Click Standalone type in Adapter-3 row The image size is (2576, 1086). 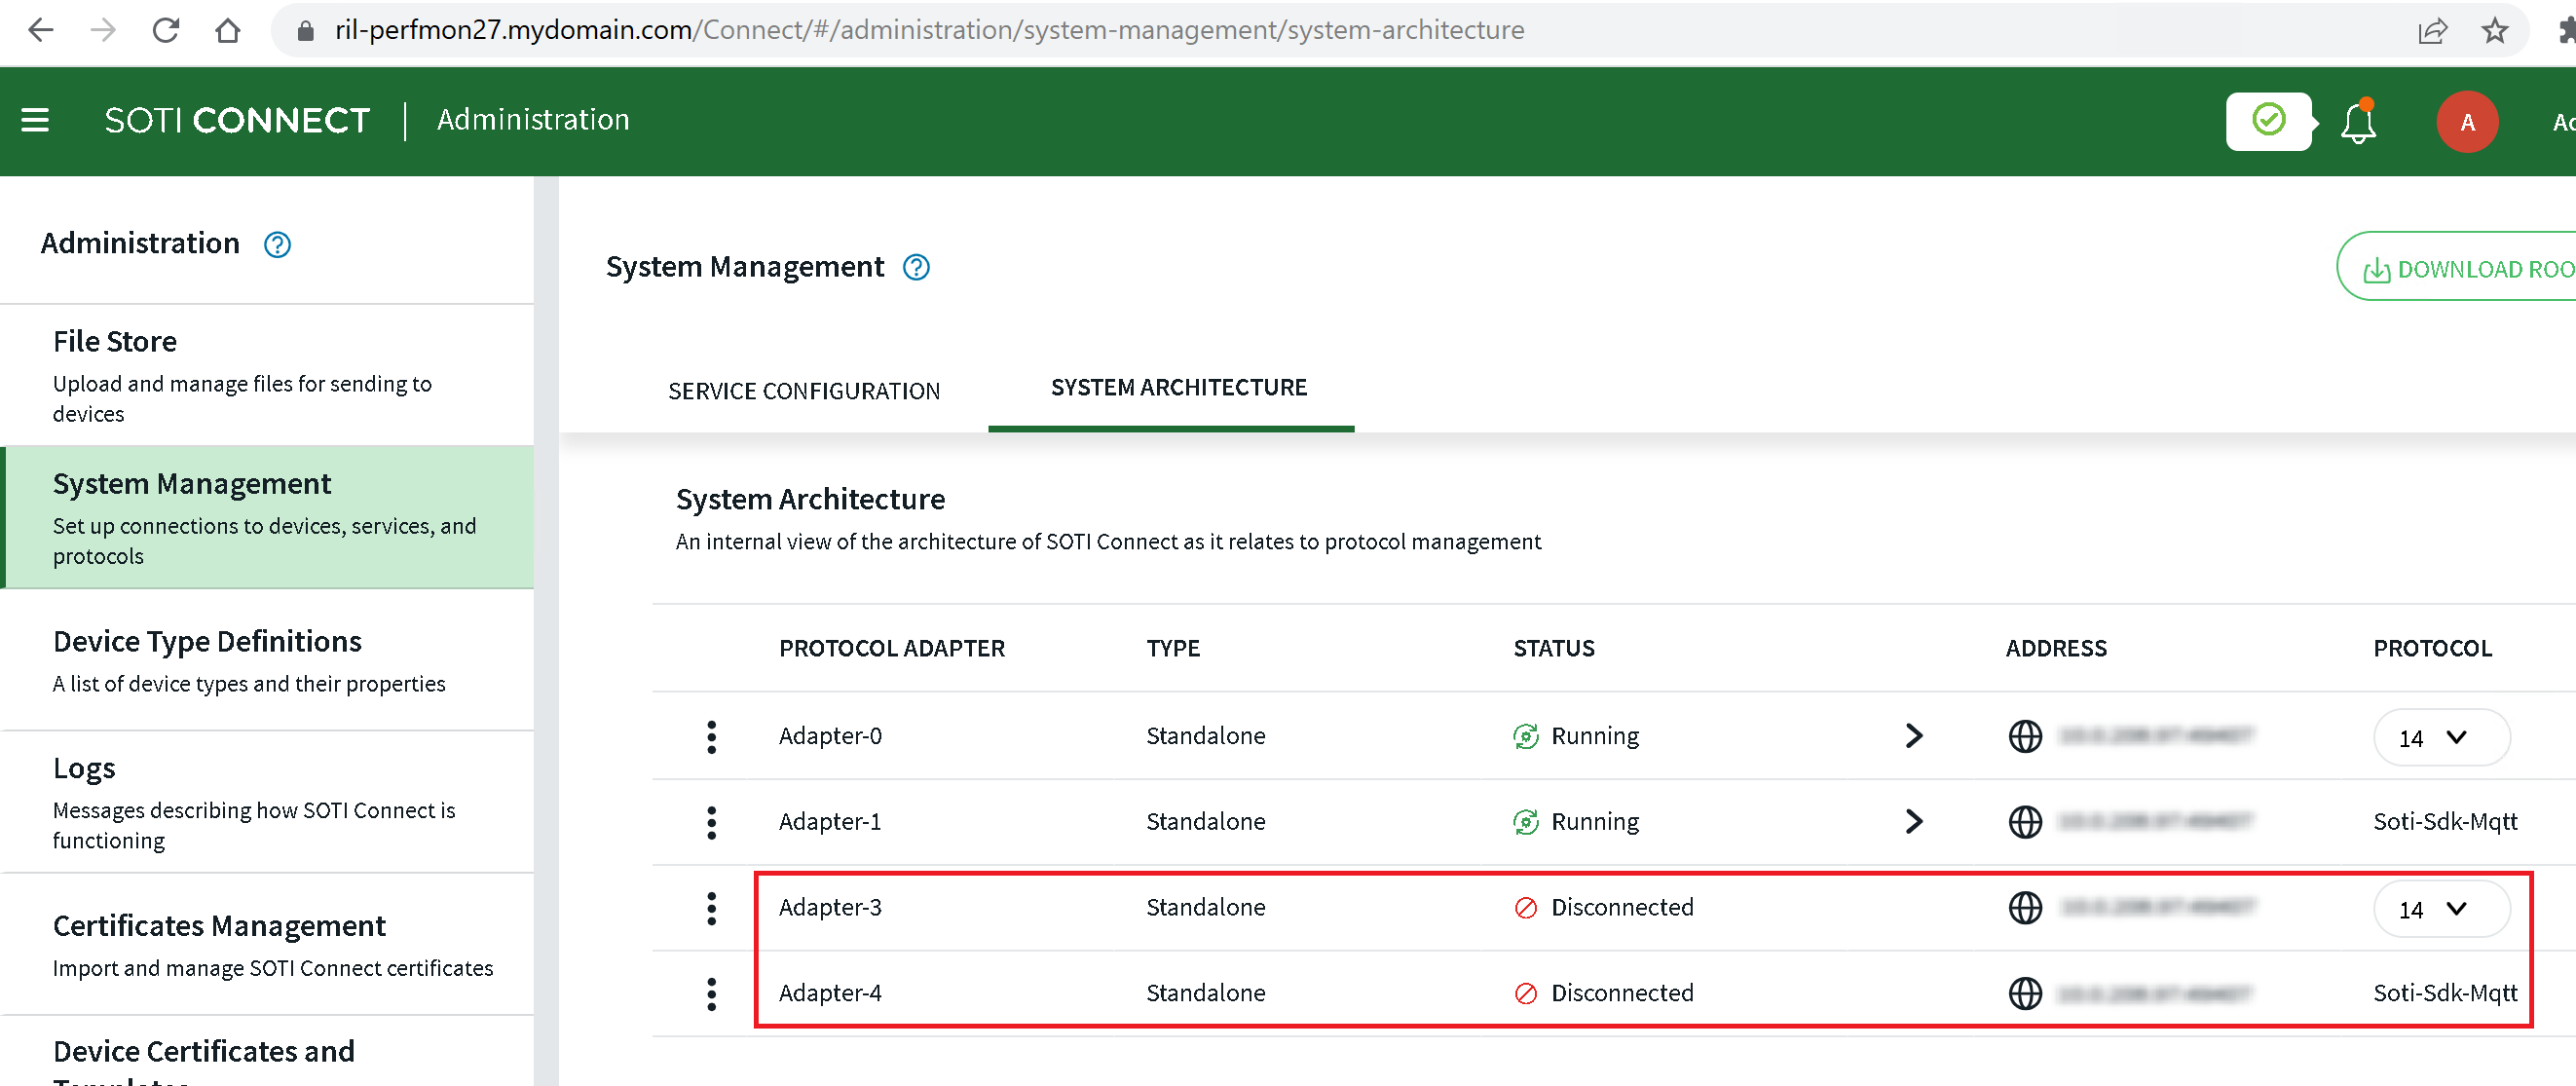1205,908
